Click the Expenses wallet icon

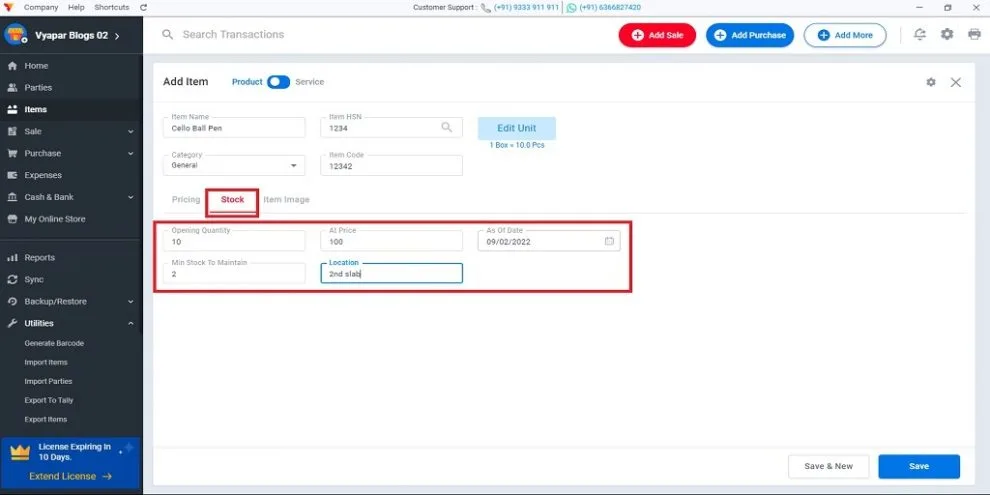[x=12, y=175]
